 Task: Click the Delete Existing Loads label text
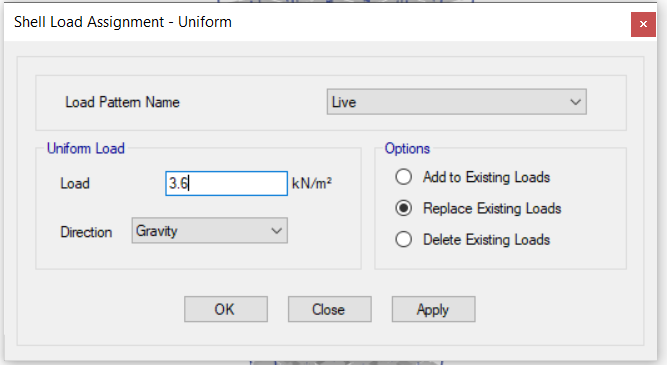(x=486, y=240)
